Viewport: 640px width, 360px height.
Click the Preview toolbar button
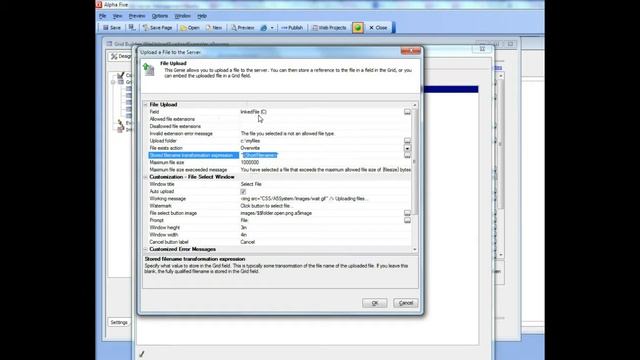pos(242,28)
